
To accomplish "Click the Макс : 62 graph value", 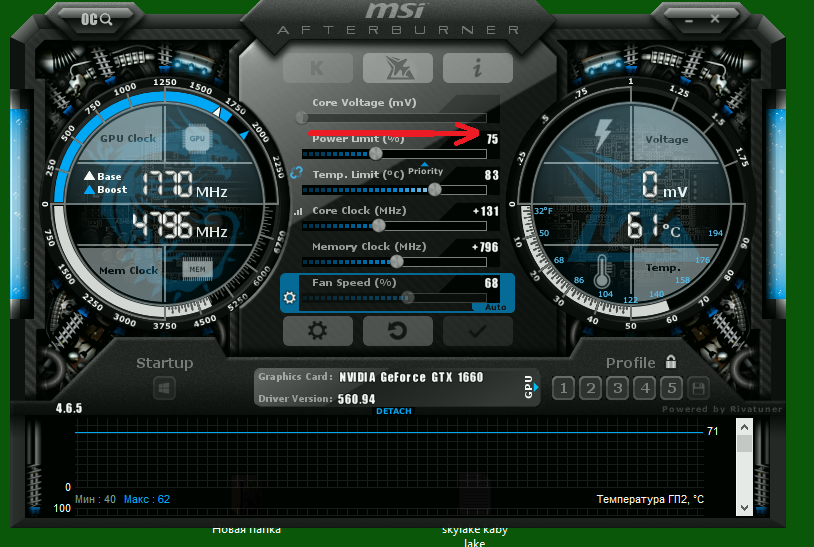I will [147, 499].
